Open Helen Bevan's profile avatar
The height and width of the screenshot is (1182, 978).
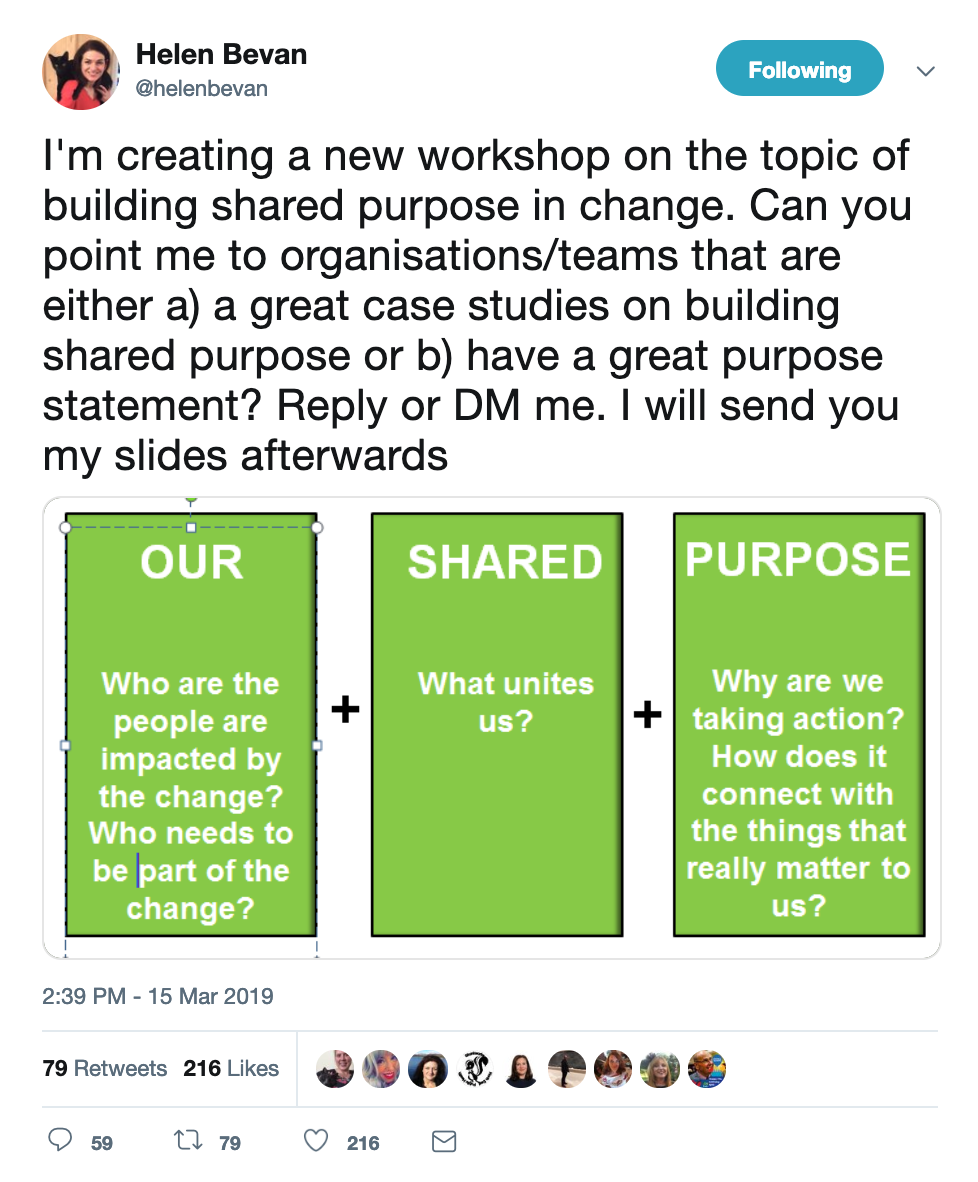[81, 72]
